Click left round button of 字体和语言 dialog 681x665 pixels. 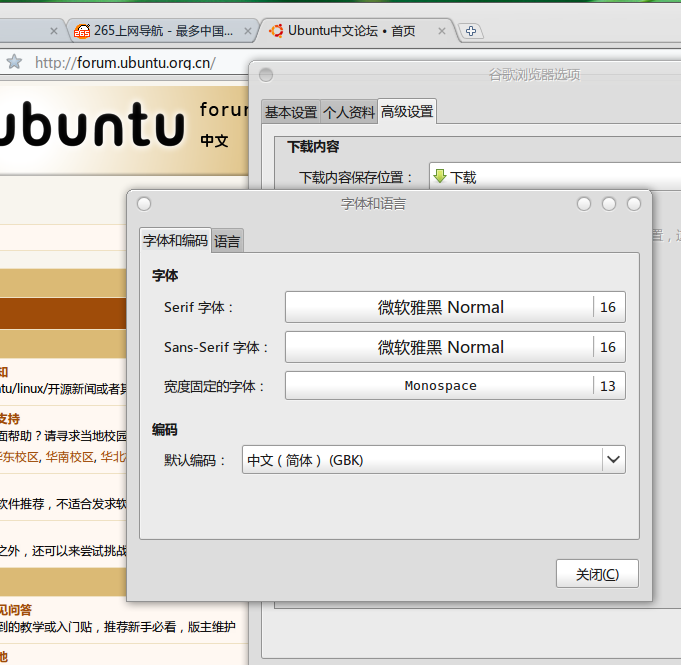click(x=144, y=204)
